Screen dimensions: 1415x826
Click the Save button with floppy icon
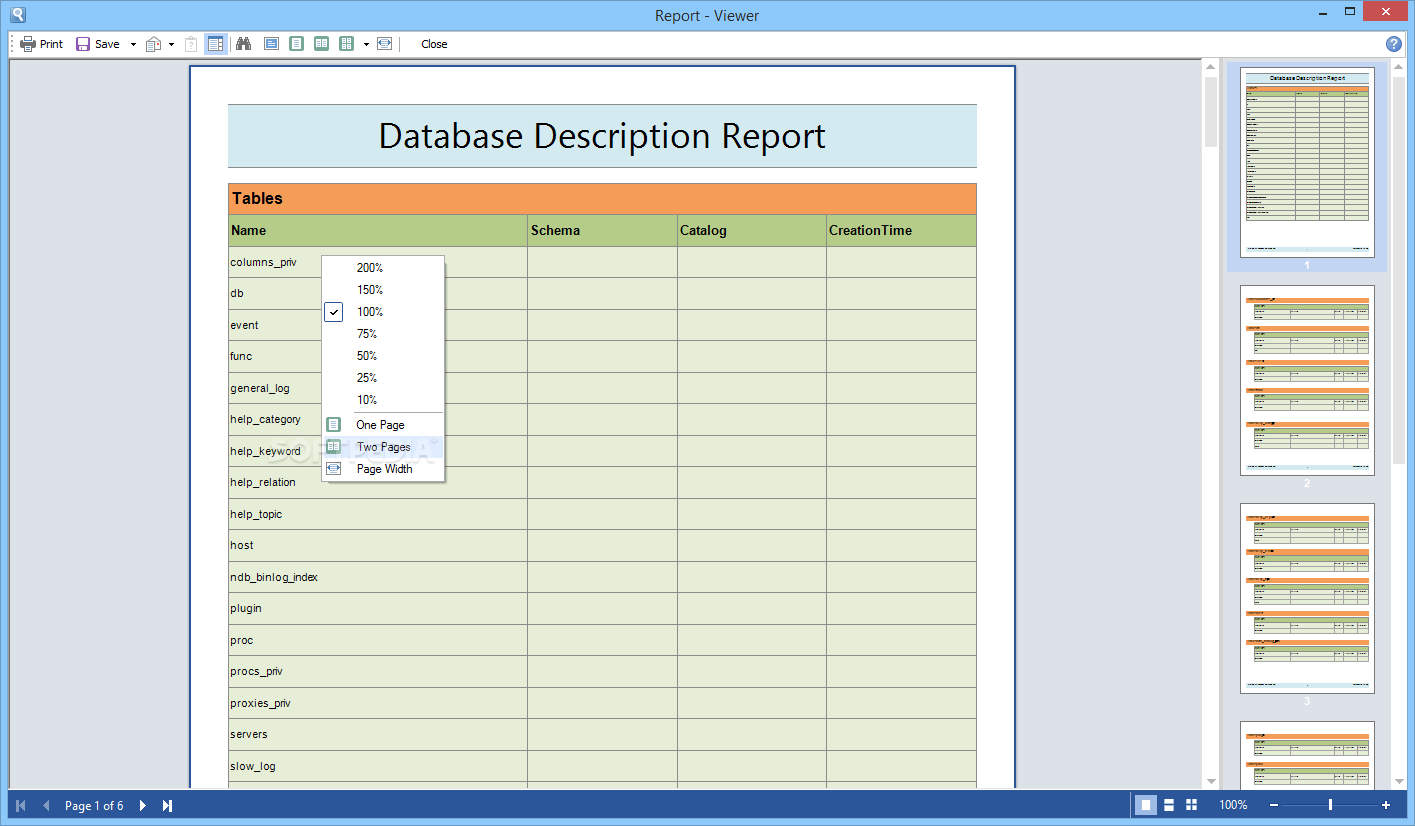point(98,44)
